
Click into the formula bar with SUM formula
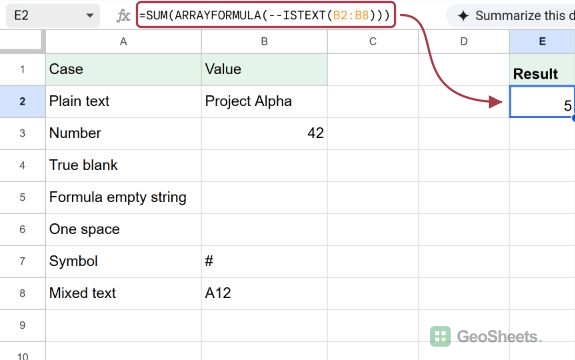(x=266, y=15)
